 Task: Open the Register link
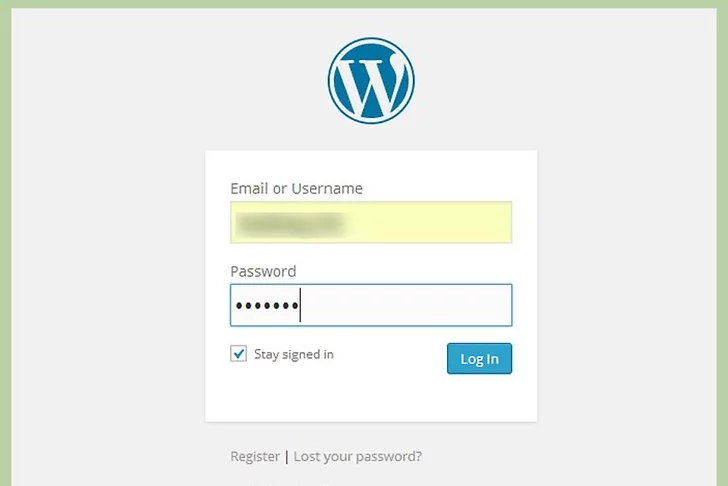pos(255,456)
